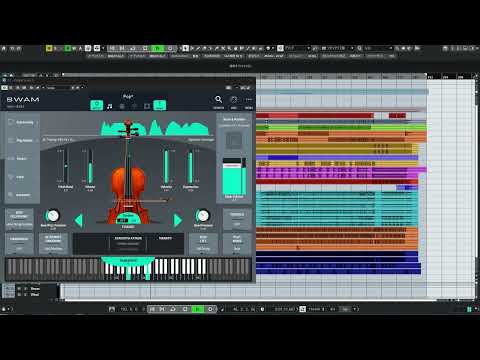Click the SWAM logo
The height and width of the screenshot is (360, 480).
point(23,99)
